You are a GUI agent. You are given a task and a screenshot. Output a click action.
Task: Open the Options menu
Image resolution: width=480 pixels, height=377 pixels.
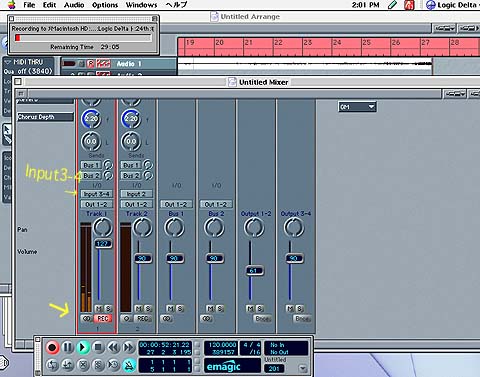105,5
